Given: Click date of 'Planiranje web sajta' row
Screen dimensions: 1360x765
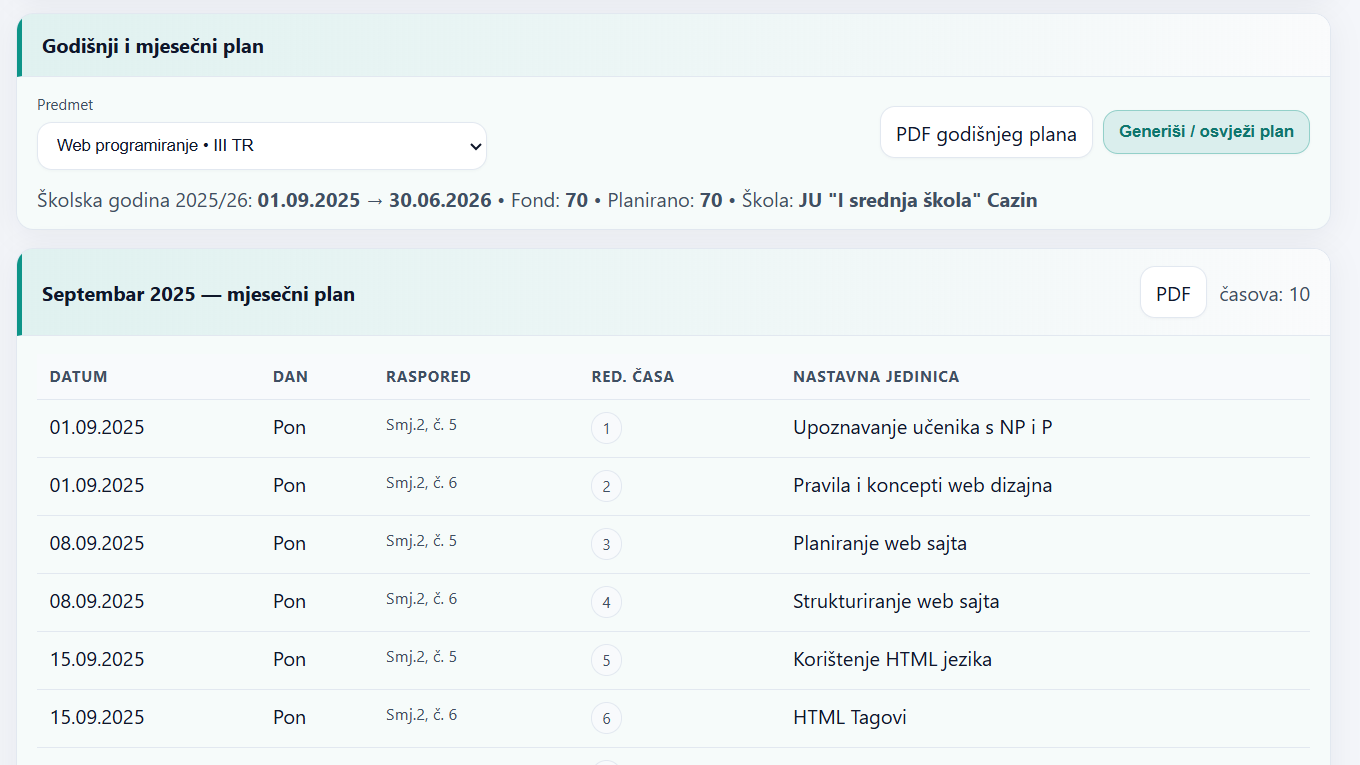Looking at the screenshot, I should pyautogui.click(x=97, y=544).
